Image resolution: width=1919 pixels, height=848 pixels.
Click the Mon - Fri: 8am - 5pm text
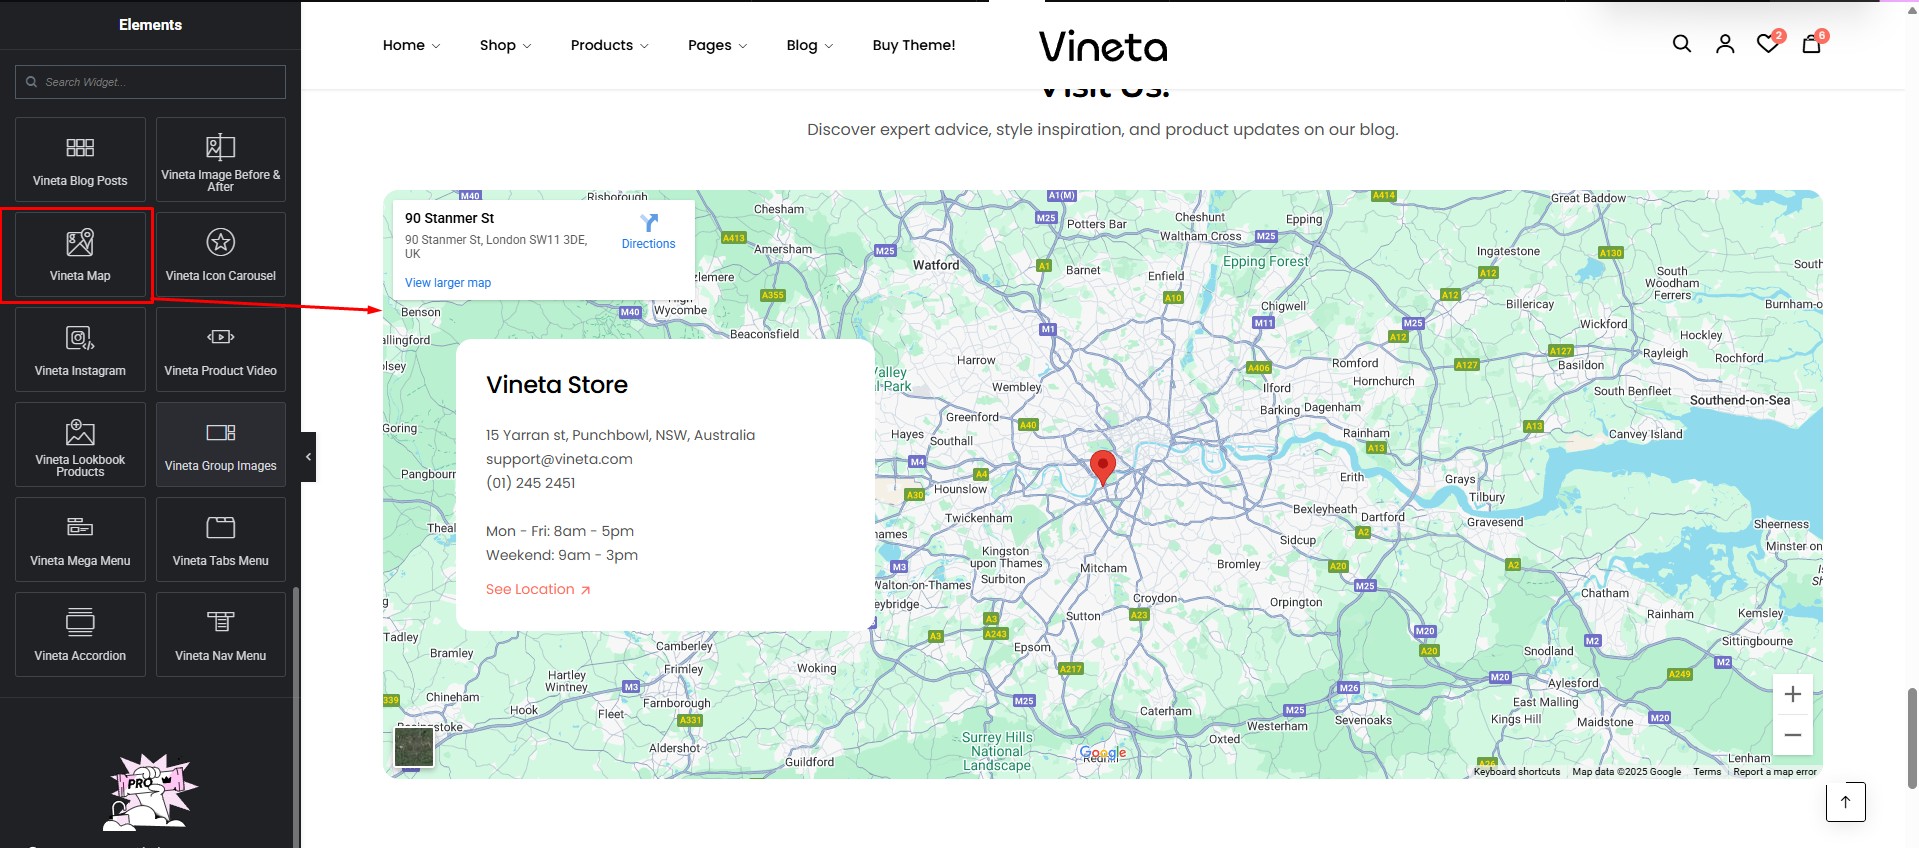coord(560,531)
